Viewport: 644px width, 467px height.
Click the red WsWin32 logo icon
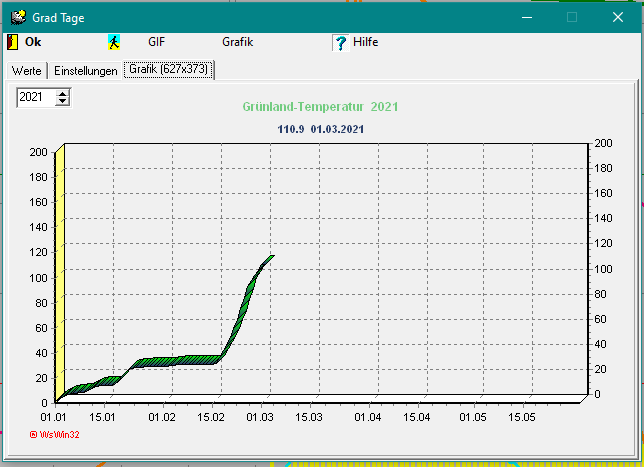pos(34,434)
